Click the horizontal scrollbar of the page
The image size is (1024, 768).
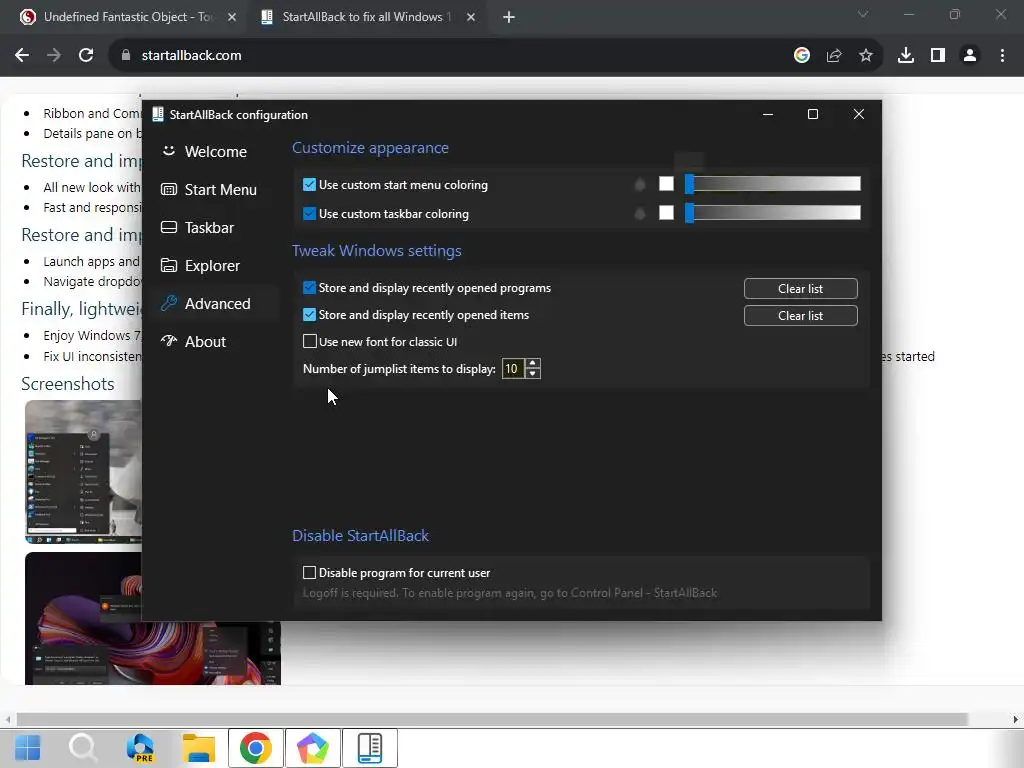coord(491,720)
